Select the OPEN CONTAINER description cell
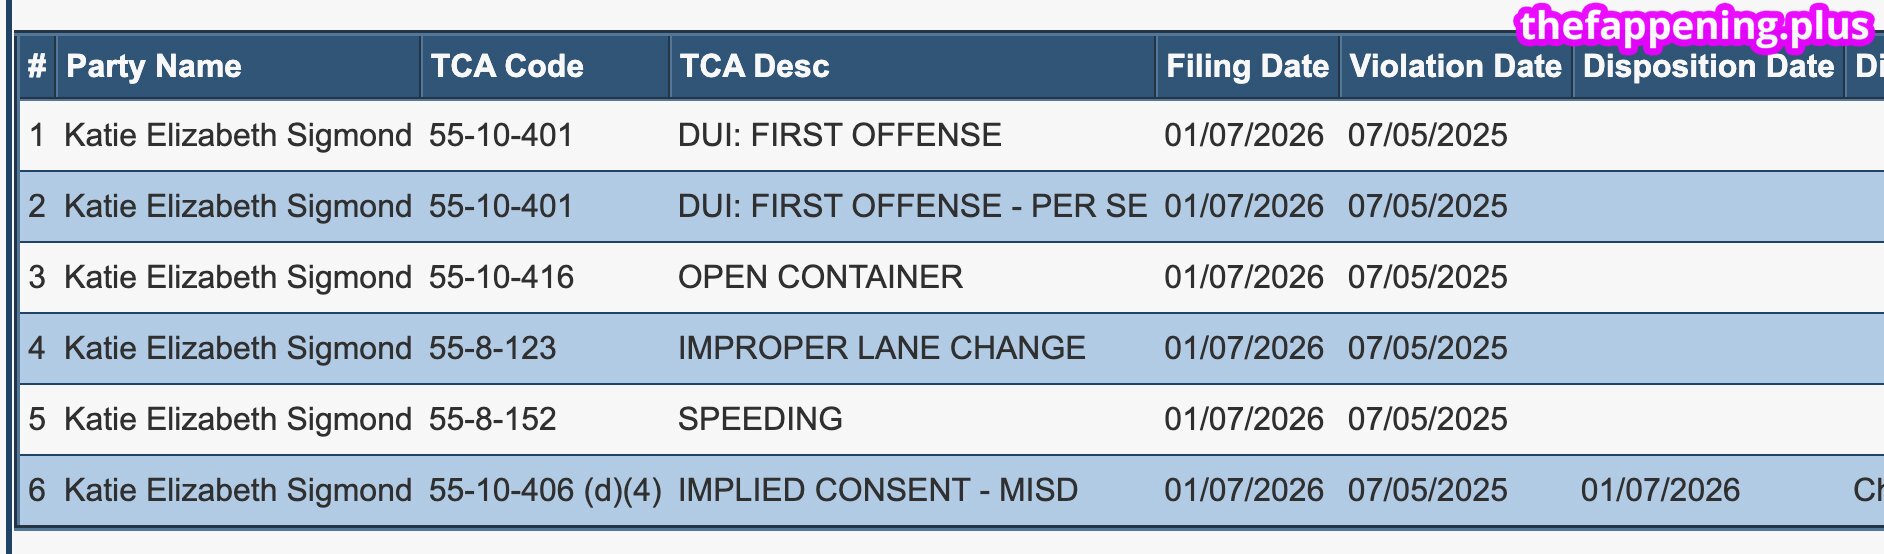This screenshot has width=1884, height=554. (x=820, y=277)
